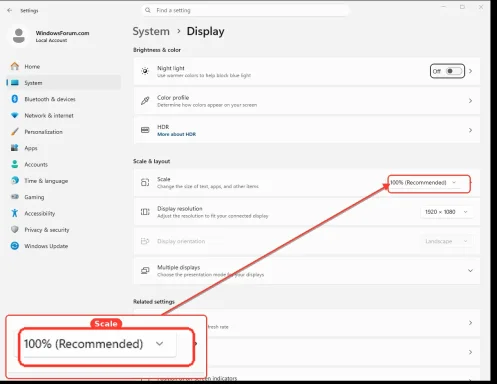The height and width of the screenshot is (384, 497).
Task: Open Windows Update page
Action: (x=63, y=246)
